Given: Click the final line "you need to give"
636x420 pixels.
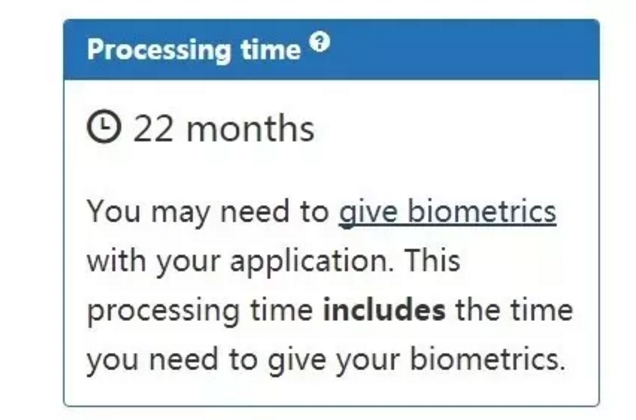Looking at the screenshot, I should pos(198,359).
